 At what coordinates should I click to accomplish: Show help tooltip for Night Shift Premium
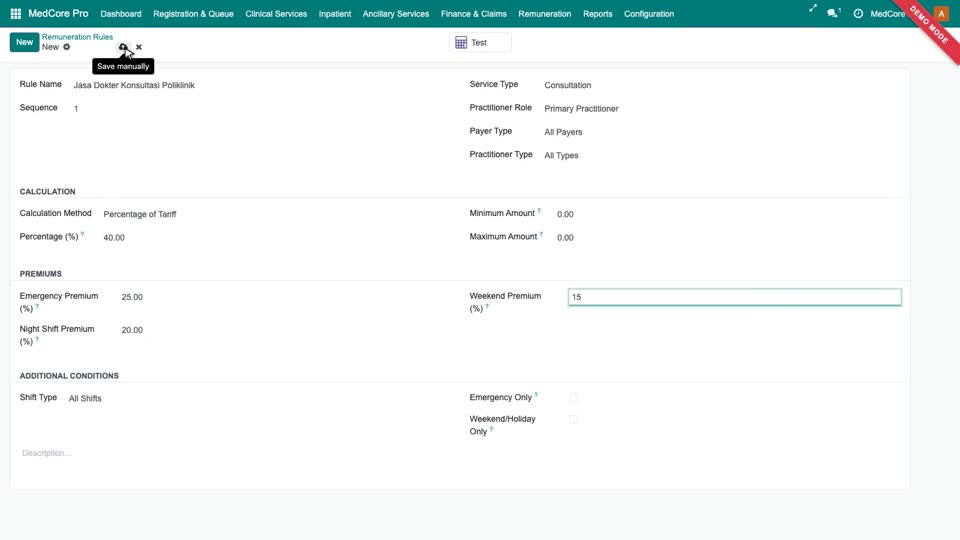tap(37, 339)
